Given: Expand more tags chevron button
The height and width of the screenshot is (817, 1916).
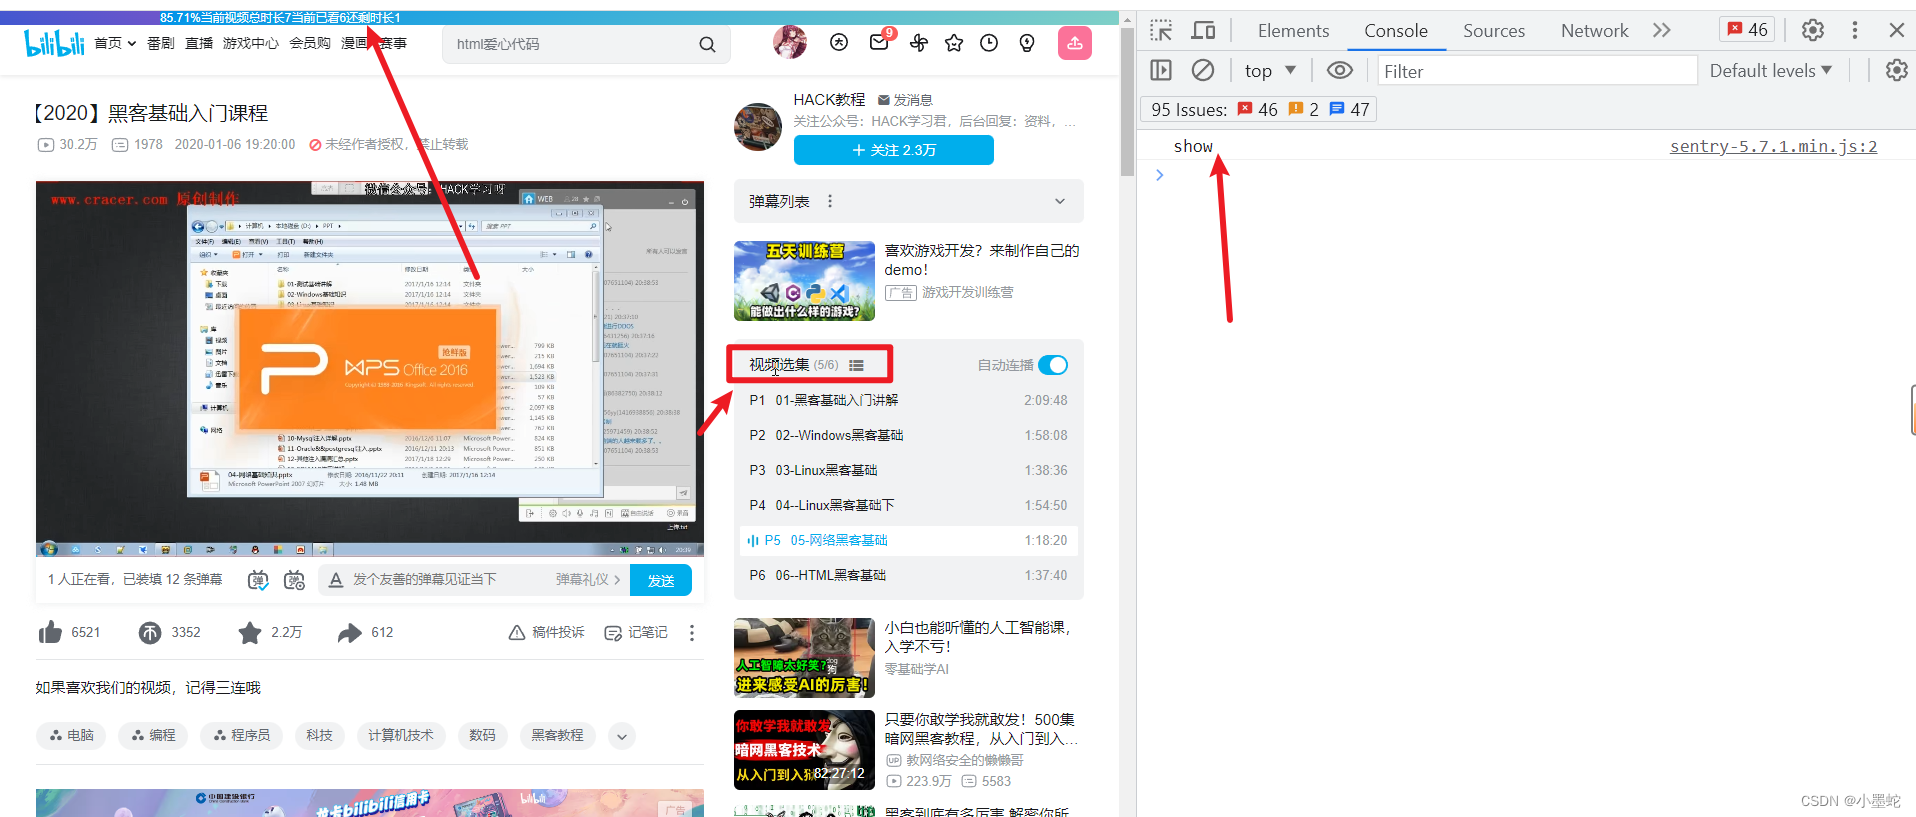Looking at the screenshot, I should point(622,736).
